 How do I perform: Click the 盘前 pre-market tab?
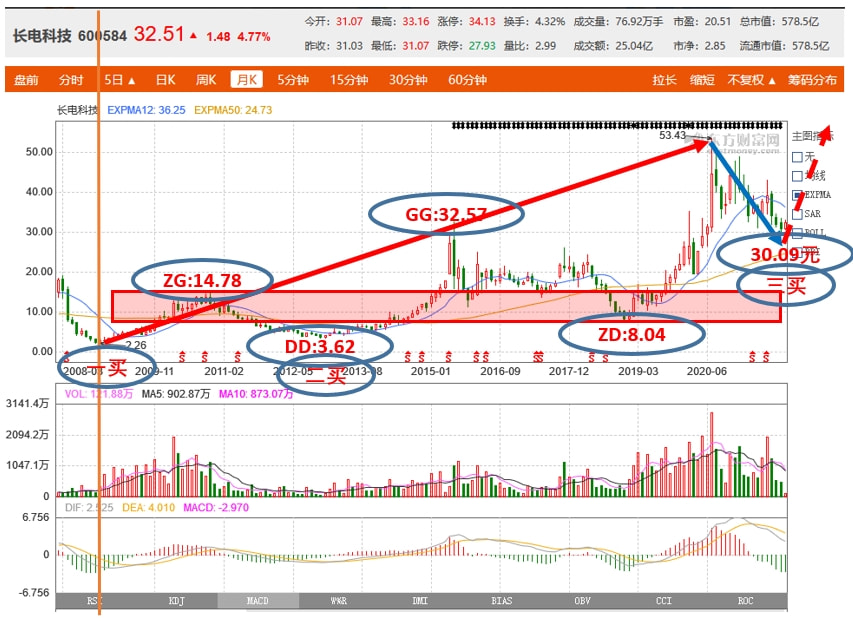point(27,80)
